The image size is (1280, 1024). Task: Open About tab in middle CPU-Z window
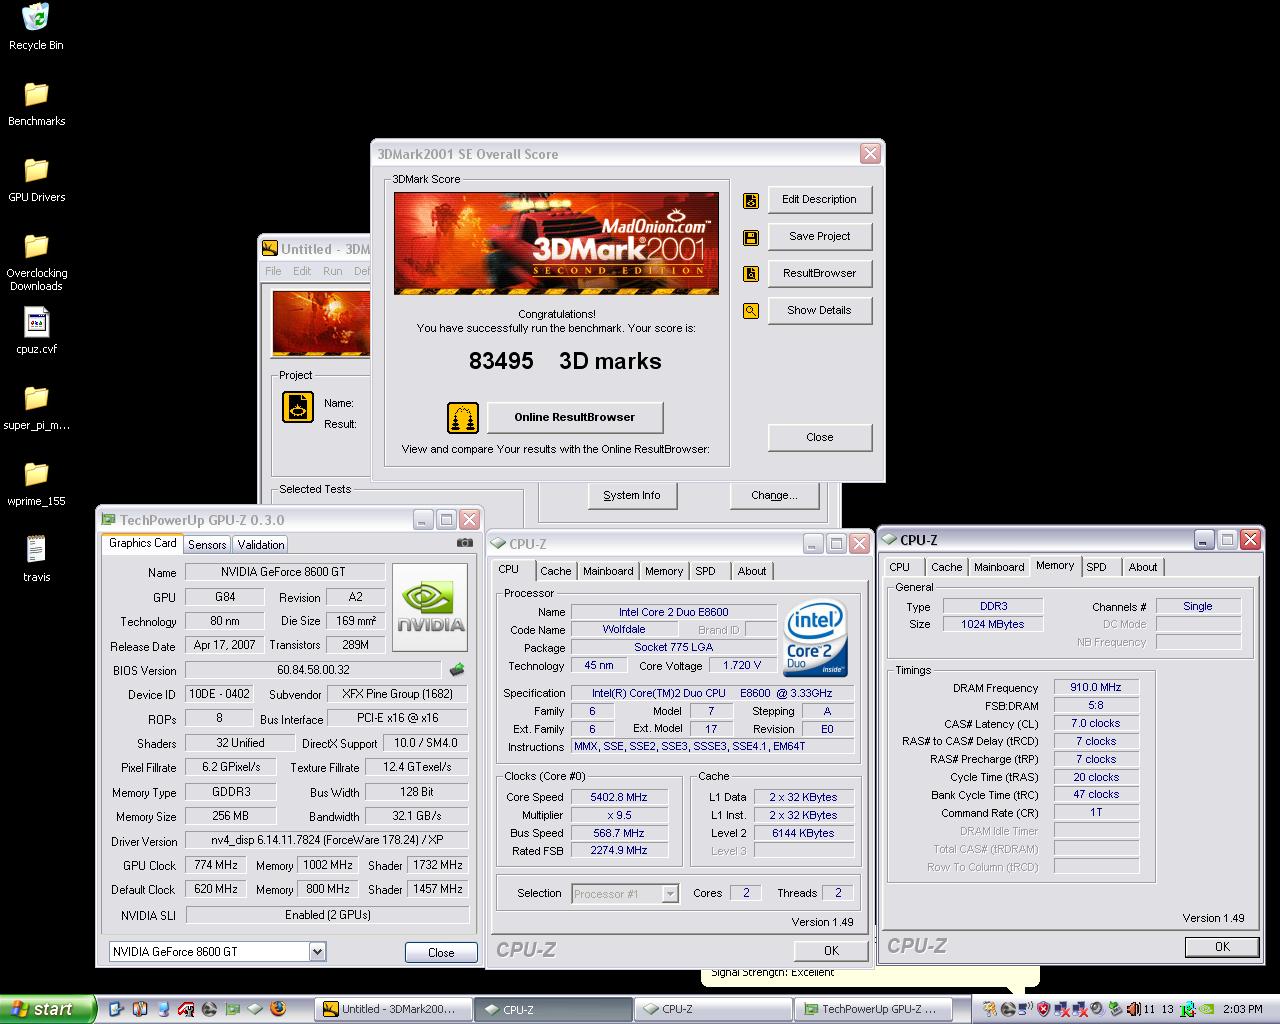click(x=752, y=571)
